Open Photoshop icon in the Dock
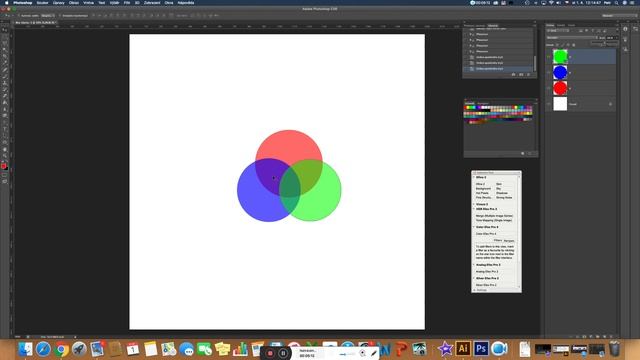The image size is (640, 360). [481, 349]
